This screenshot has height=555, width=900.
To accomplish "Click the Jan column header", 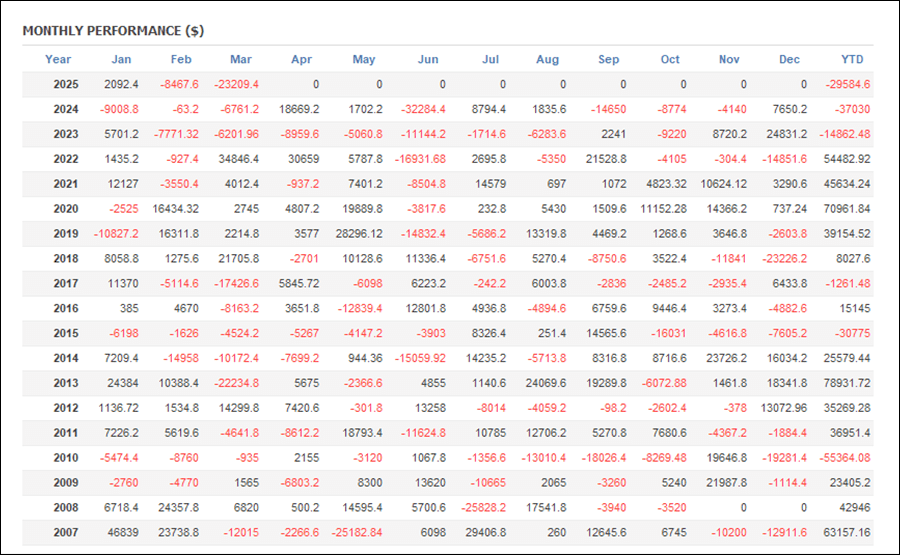I will pos(121,59).
